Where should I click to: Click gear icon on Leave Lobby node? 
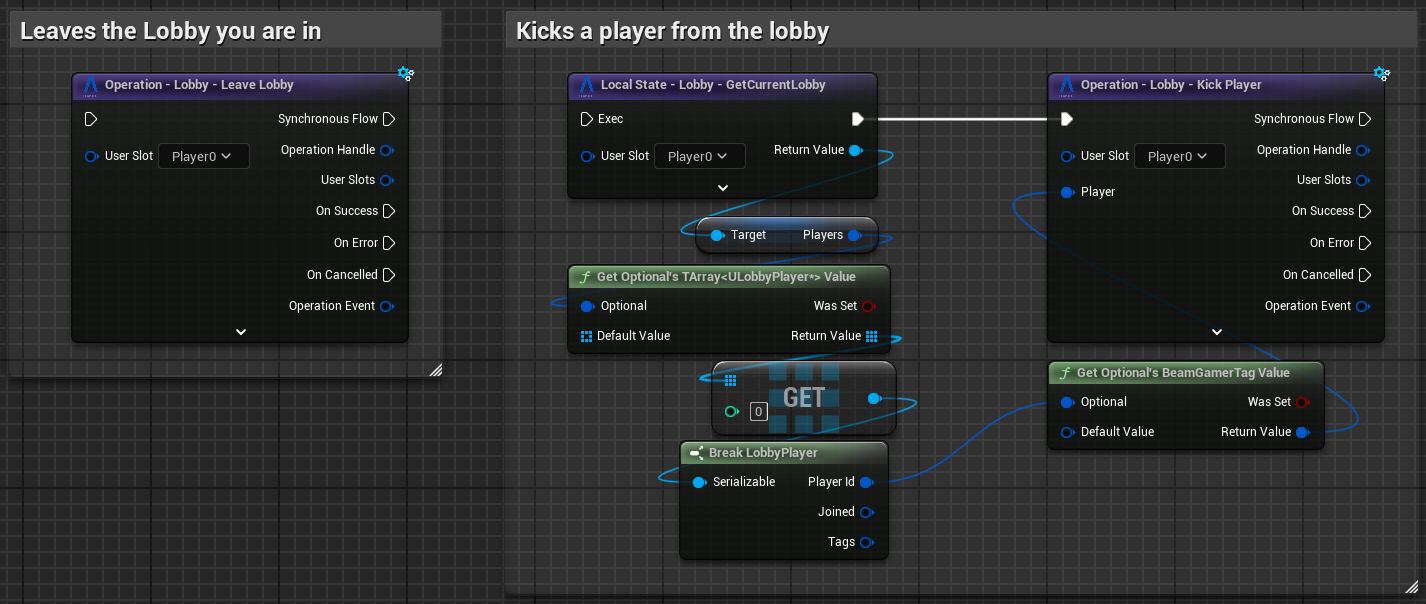(405, 73)
